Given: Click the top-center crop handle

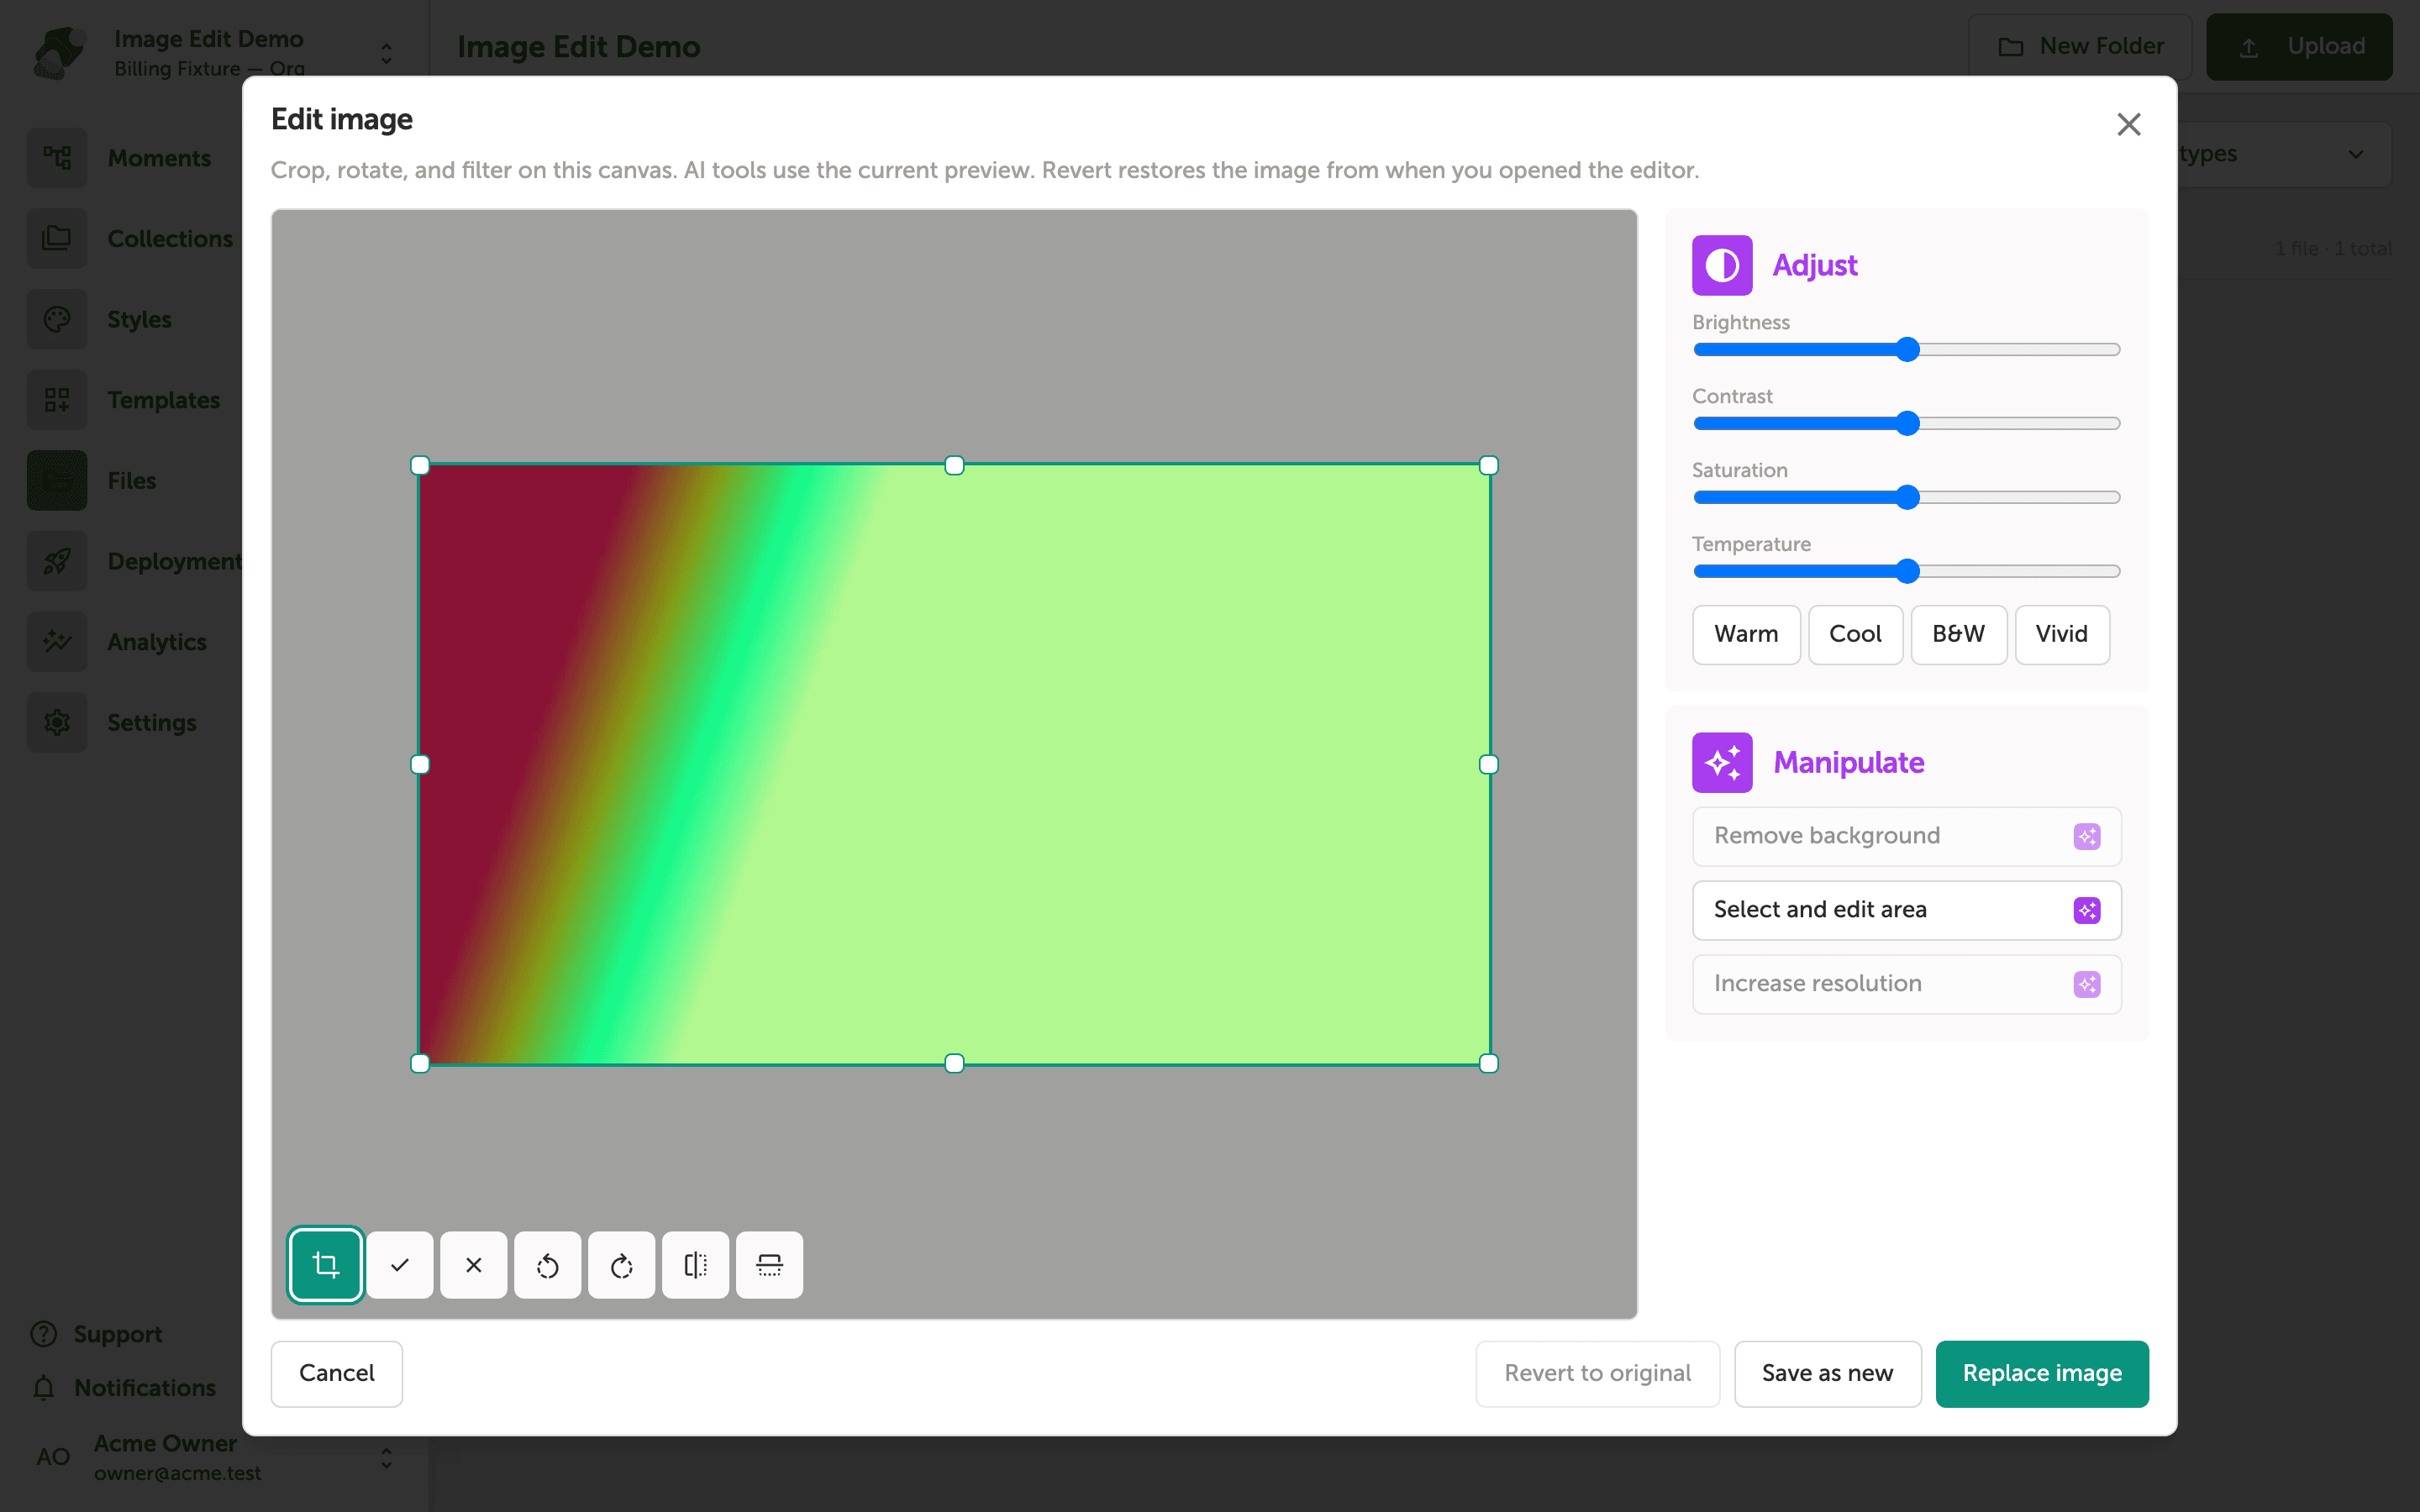Looking at the screenshot, I should 954,465.
